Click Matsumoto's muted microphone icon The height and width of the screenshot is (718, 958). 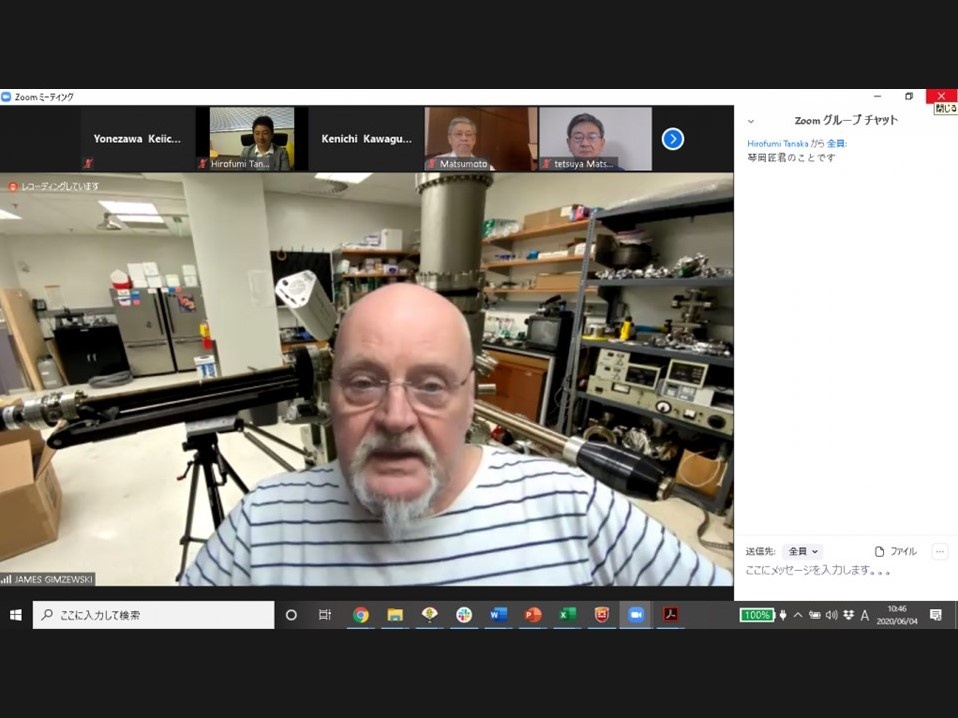(432, 164)
